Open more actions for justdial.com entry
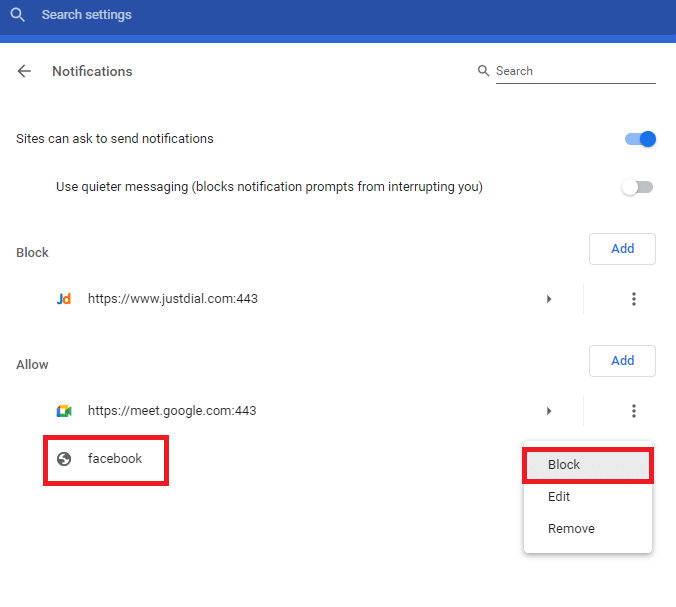The image size is (676, 607). (x=633, y=299)
